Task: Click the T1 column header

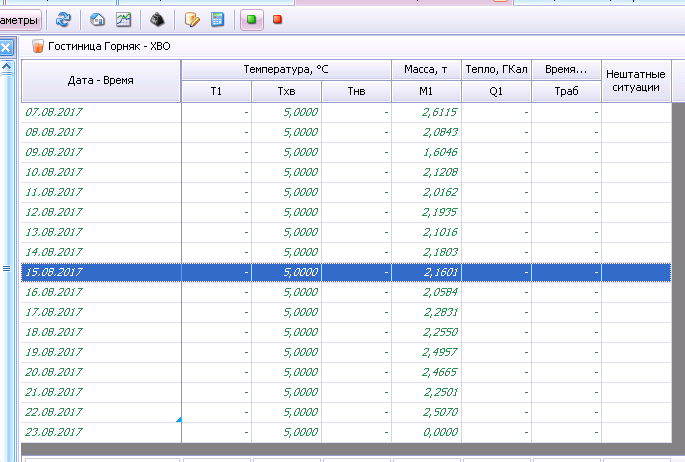Action: tap(216, 91)
